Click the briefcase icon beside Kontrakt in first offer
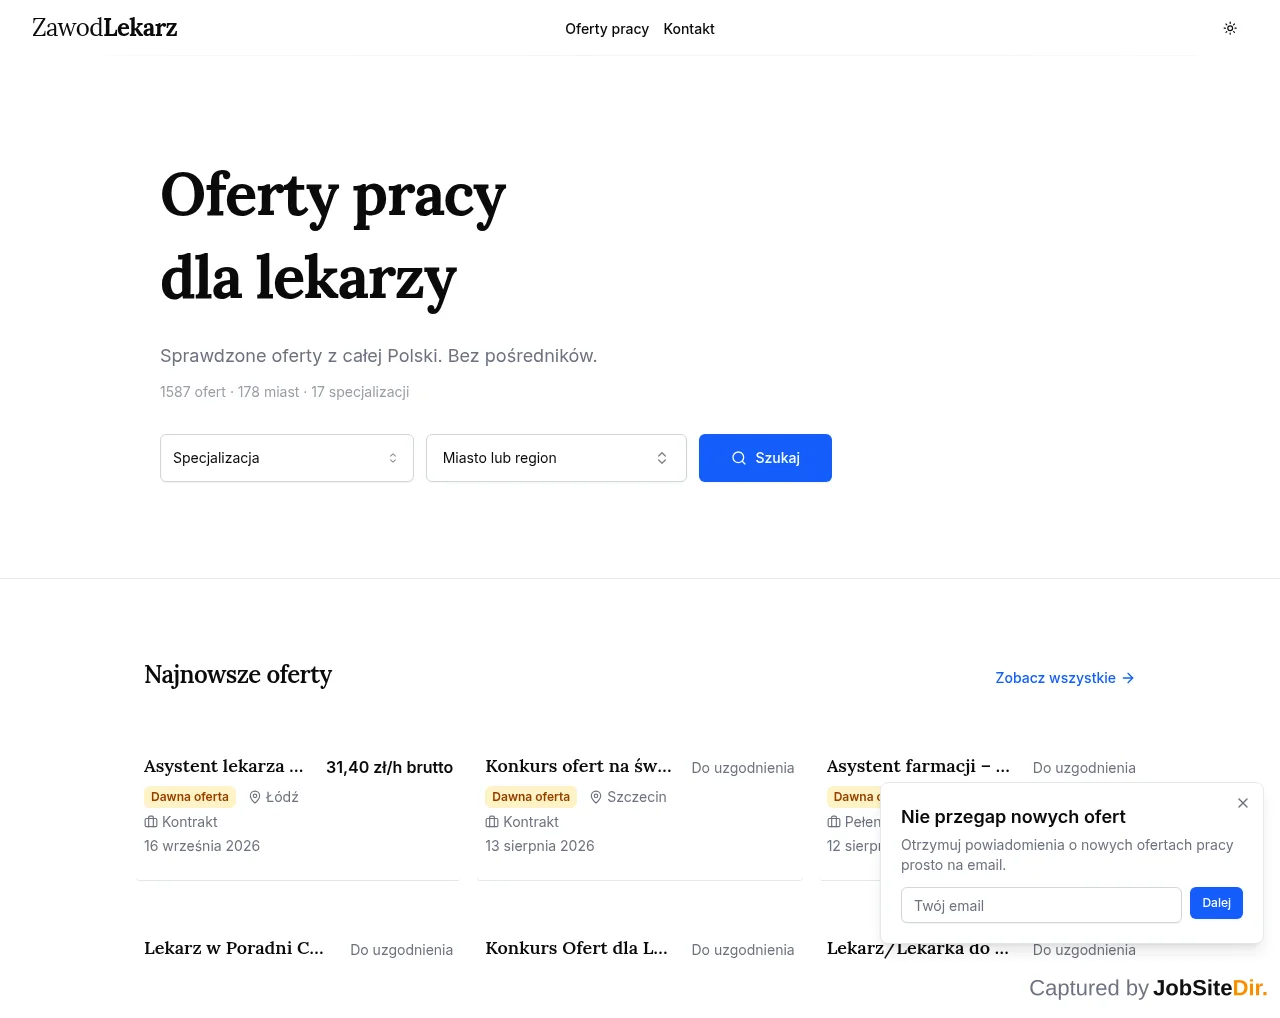The height and width of the screenshot is (1018, 1280). click(x=151, y=822)
